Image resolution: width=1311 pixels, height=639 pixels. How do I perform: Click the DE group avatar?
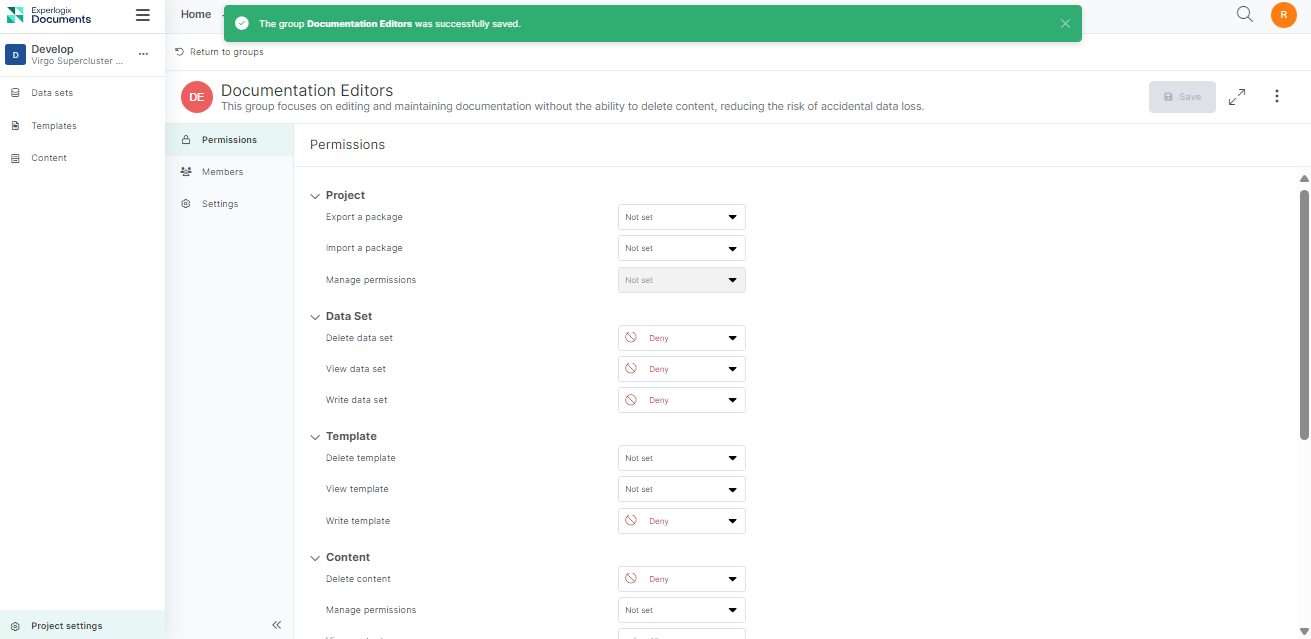pos(197,97)
